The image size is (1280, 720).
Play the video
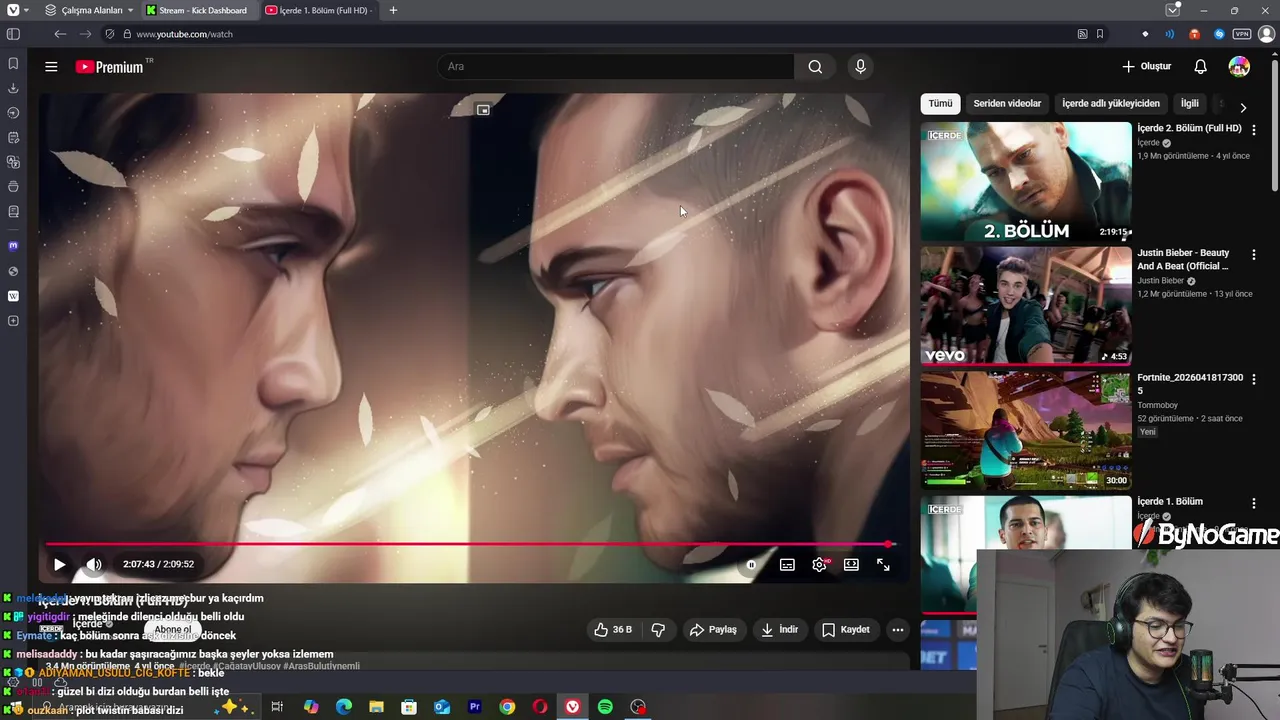pos(59,565)
